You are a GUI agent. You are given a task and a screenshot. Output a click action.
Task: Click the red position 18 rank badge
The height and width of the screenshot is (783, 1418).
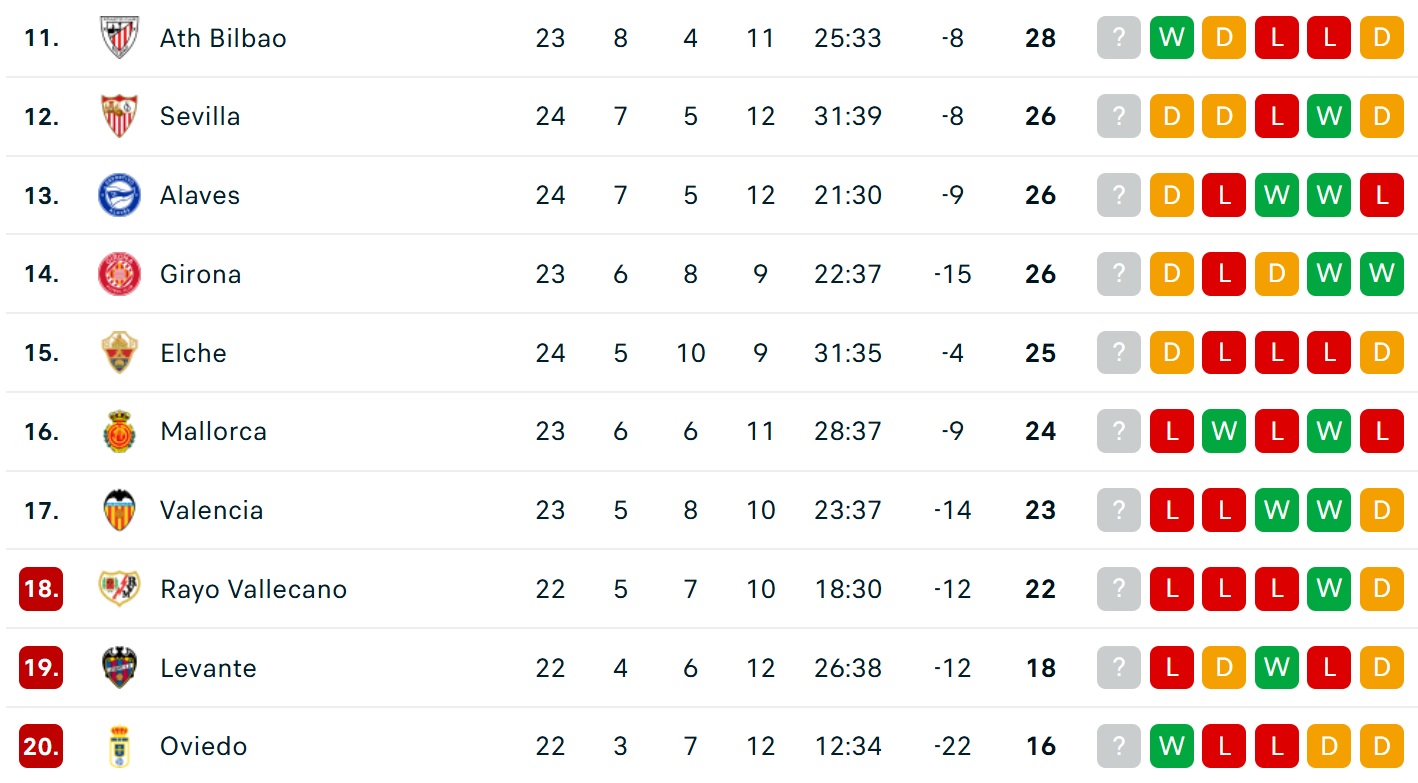click(x=41, y=589)
